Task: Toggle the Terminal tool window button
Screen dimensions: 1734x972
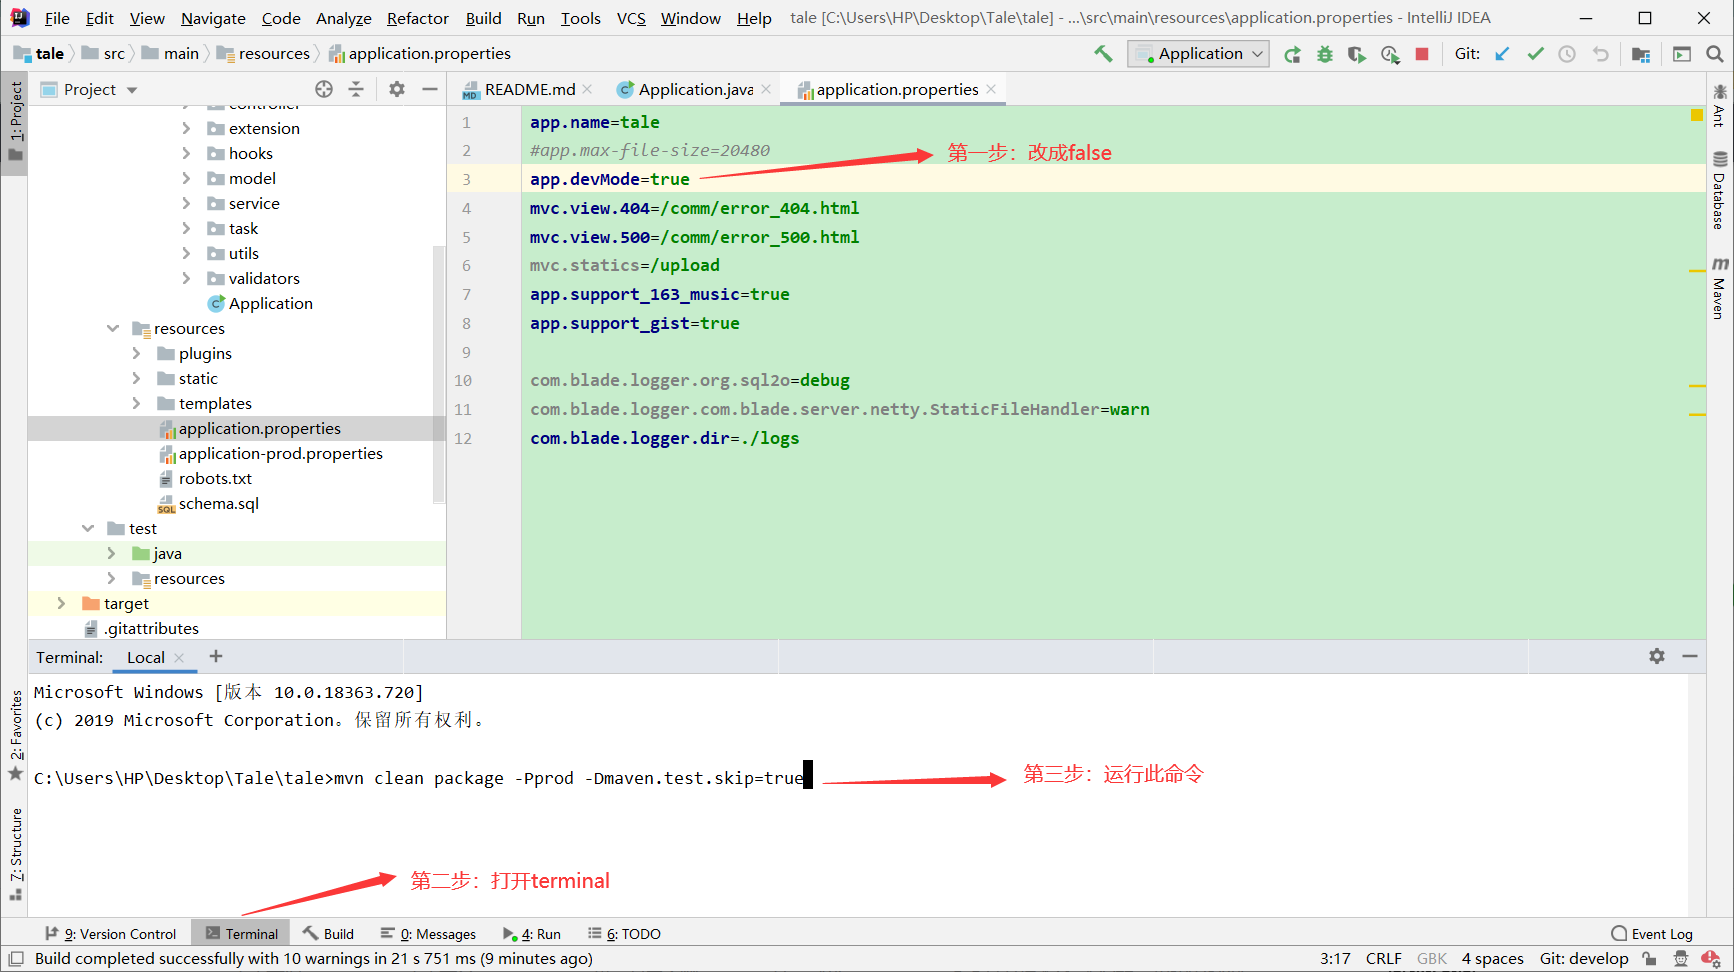Action: (242, 934)
